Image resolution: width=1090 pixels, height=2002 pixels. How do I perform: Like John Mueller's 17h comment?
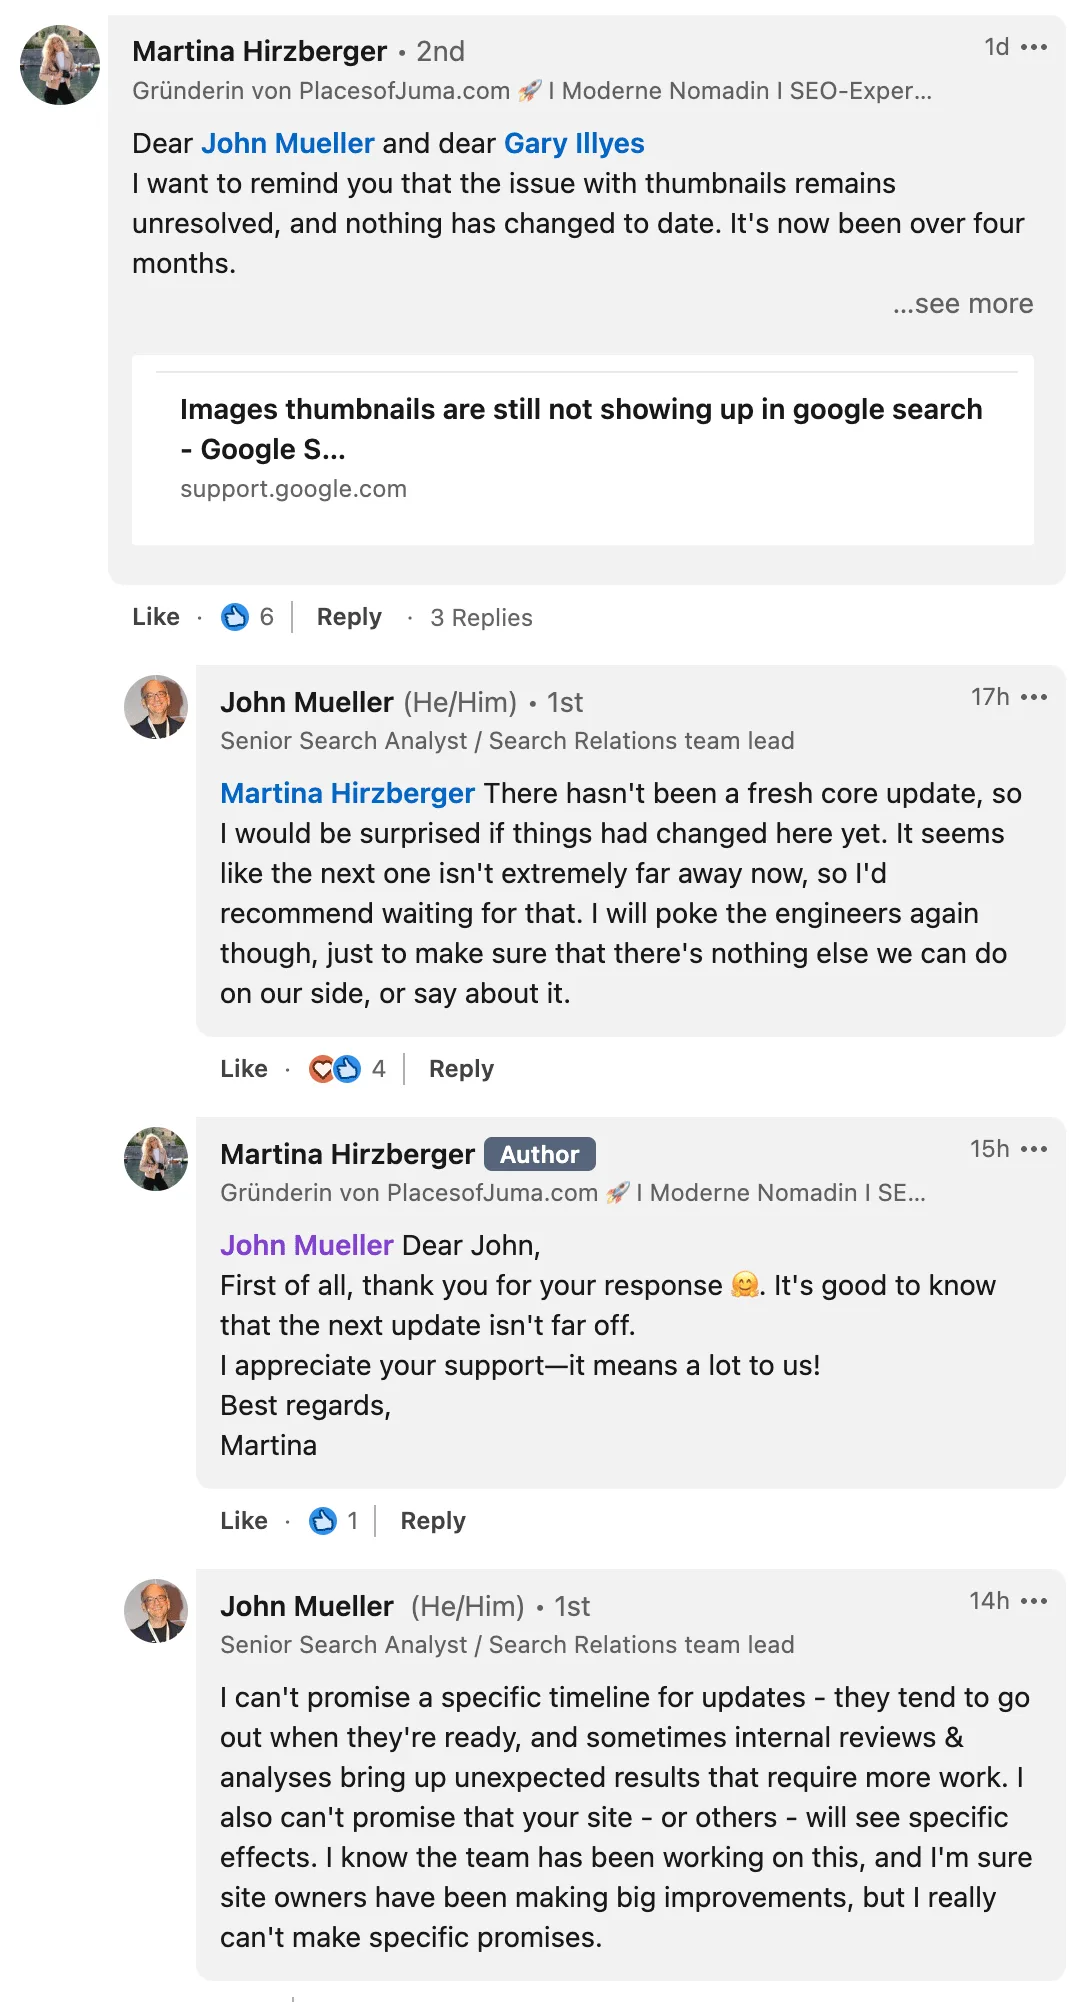tap(242, 1068)
